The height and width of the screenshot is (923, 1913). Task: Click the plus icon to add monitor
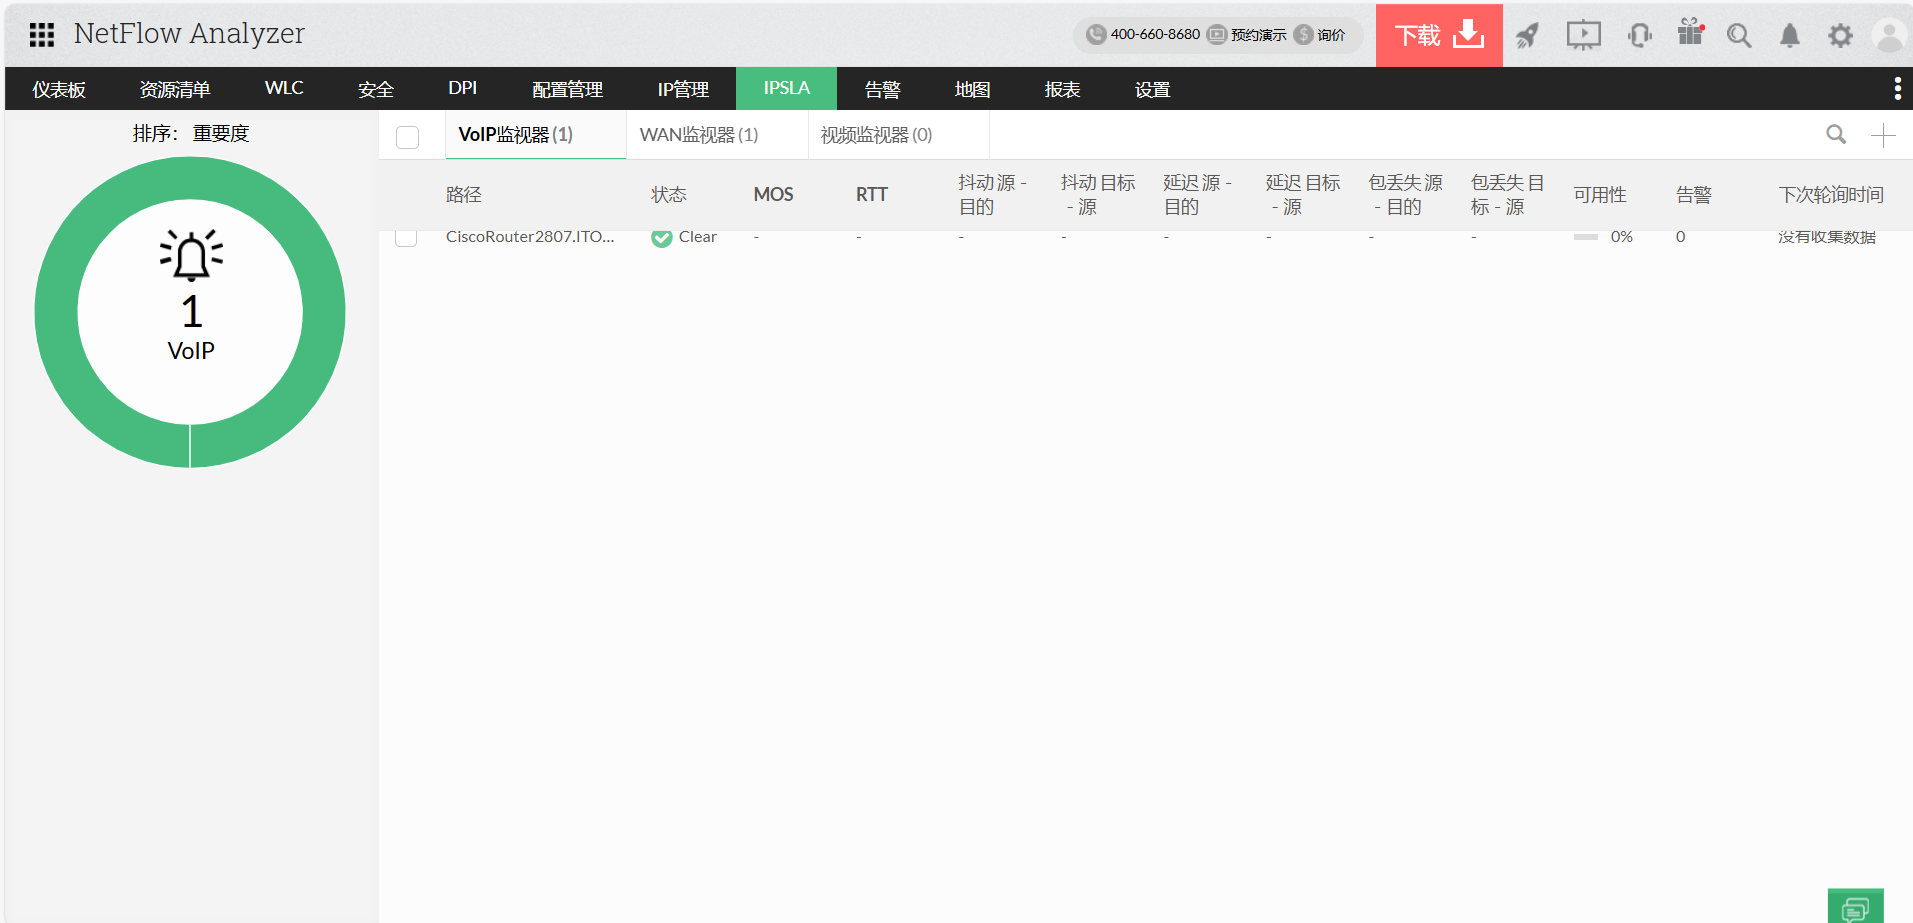pyautogui.click(x=1883, y=135)
